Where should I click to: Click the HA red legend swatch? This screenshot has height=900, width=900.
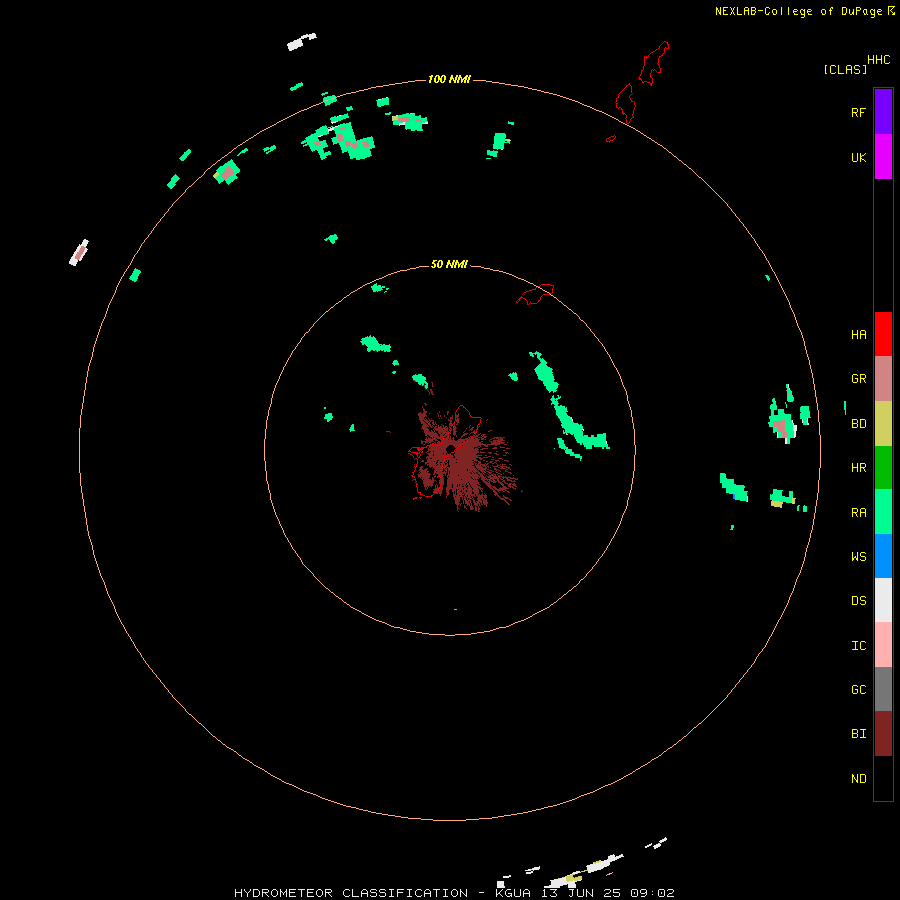883,334
